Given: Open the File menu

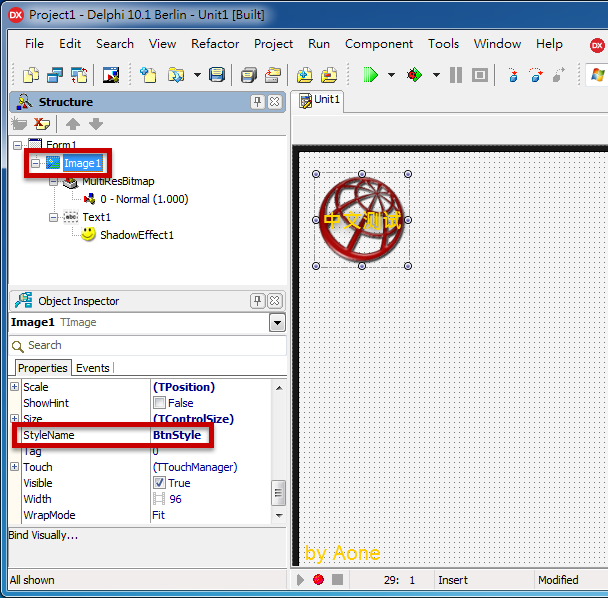Looking at the screenshot, I should pos(34,44).
